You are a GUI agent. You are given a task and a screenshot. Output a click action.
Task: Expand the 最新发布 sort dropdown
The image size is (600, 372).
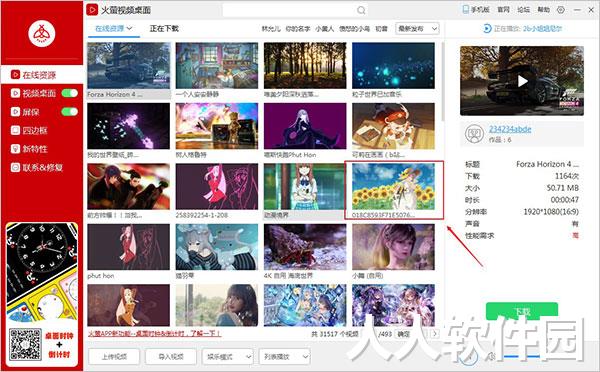[417, 29]
